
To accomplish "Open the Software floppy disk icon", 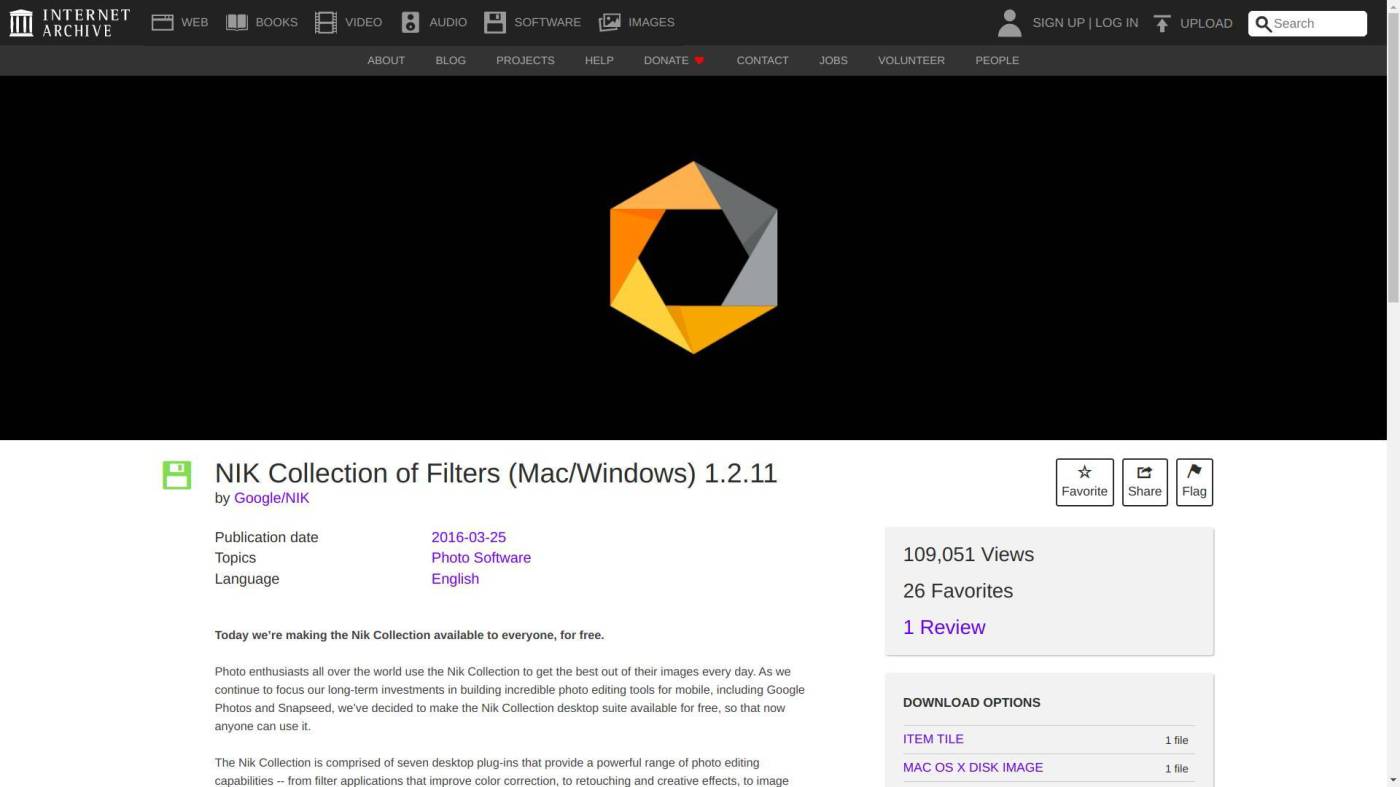I will [x=495, y=22].
